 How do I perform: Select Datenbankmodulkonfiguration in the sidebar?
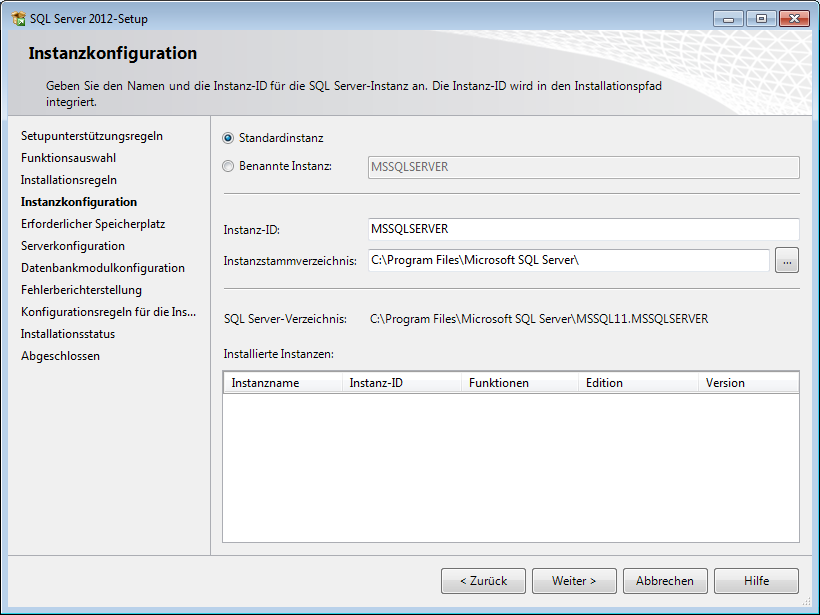pos(103,268)
